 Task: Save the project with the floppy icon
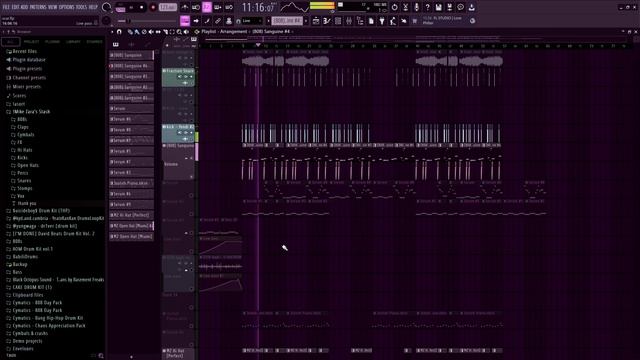coord(438,7)
